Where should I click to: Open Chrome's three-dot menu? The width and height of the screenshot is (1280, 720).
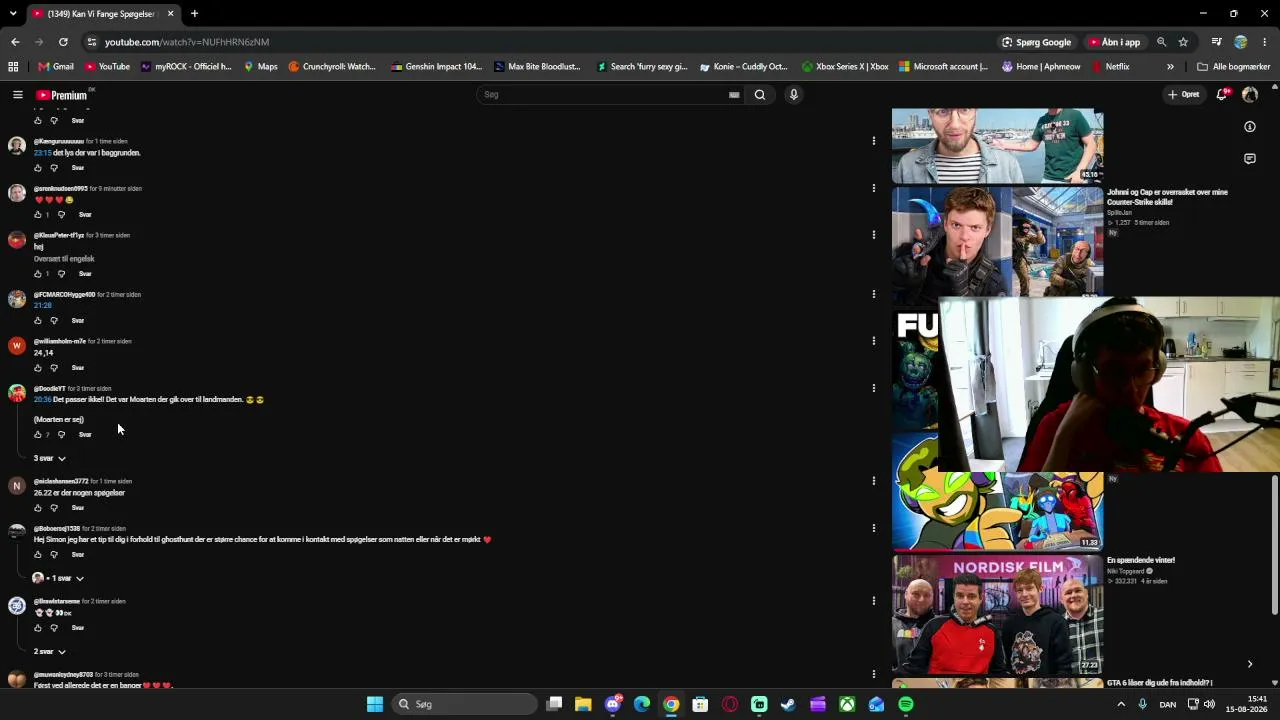[x=1265, y=42]
